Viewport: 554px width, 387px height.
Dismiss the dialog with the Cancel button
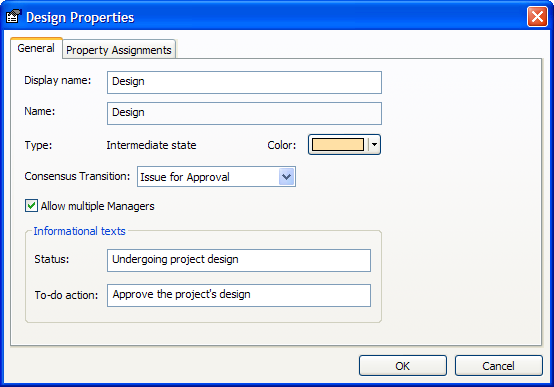tap(499, 365)
